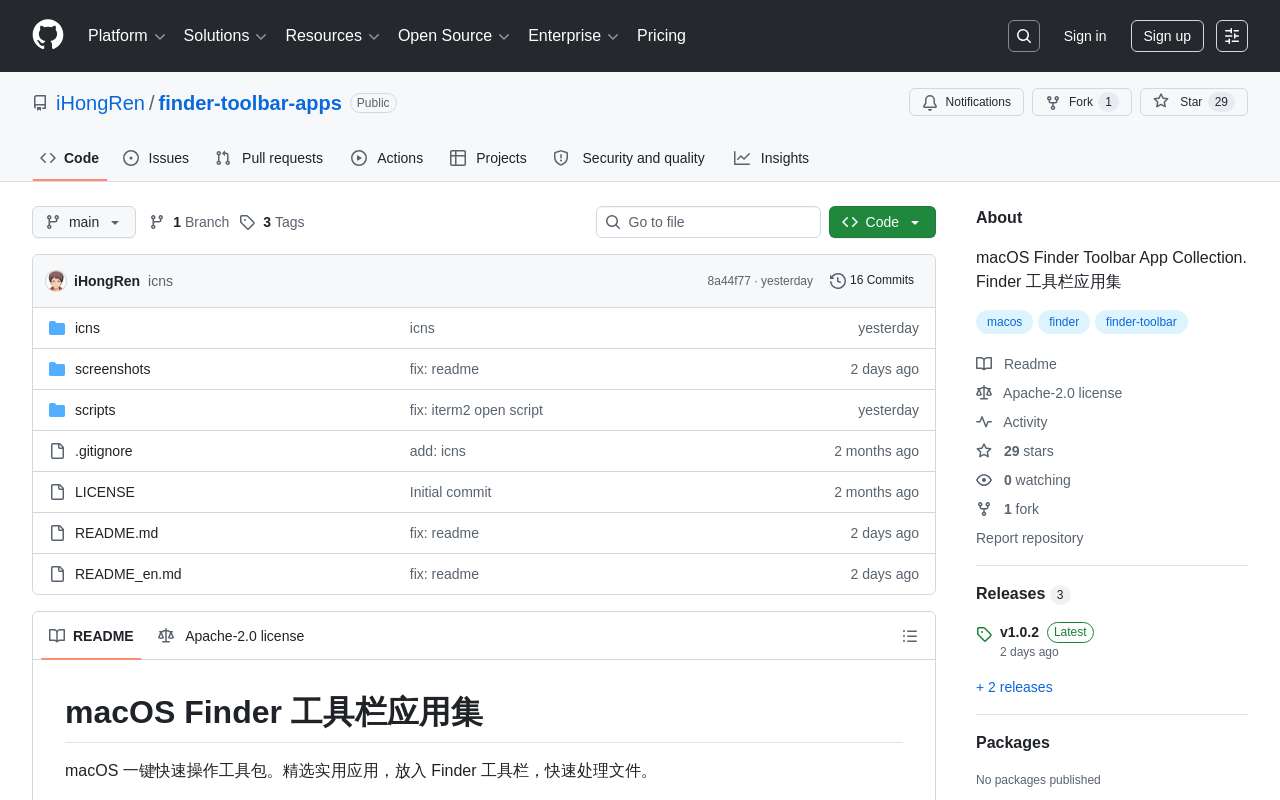1280x800 pixels.
Task: Open the Pricing menu item
Action: (661, 36)
